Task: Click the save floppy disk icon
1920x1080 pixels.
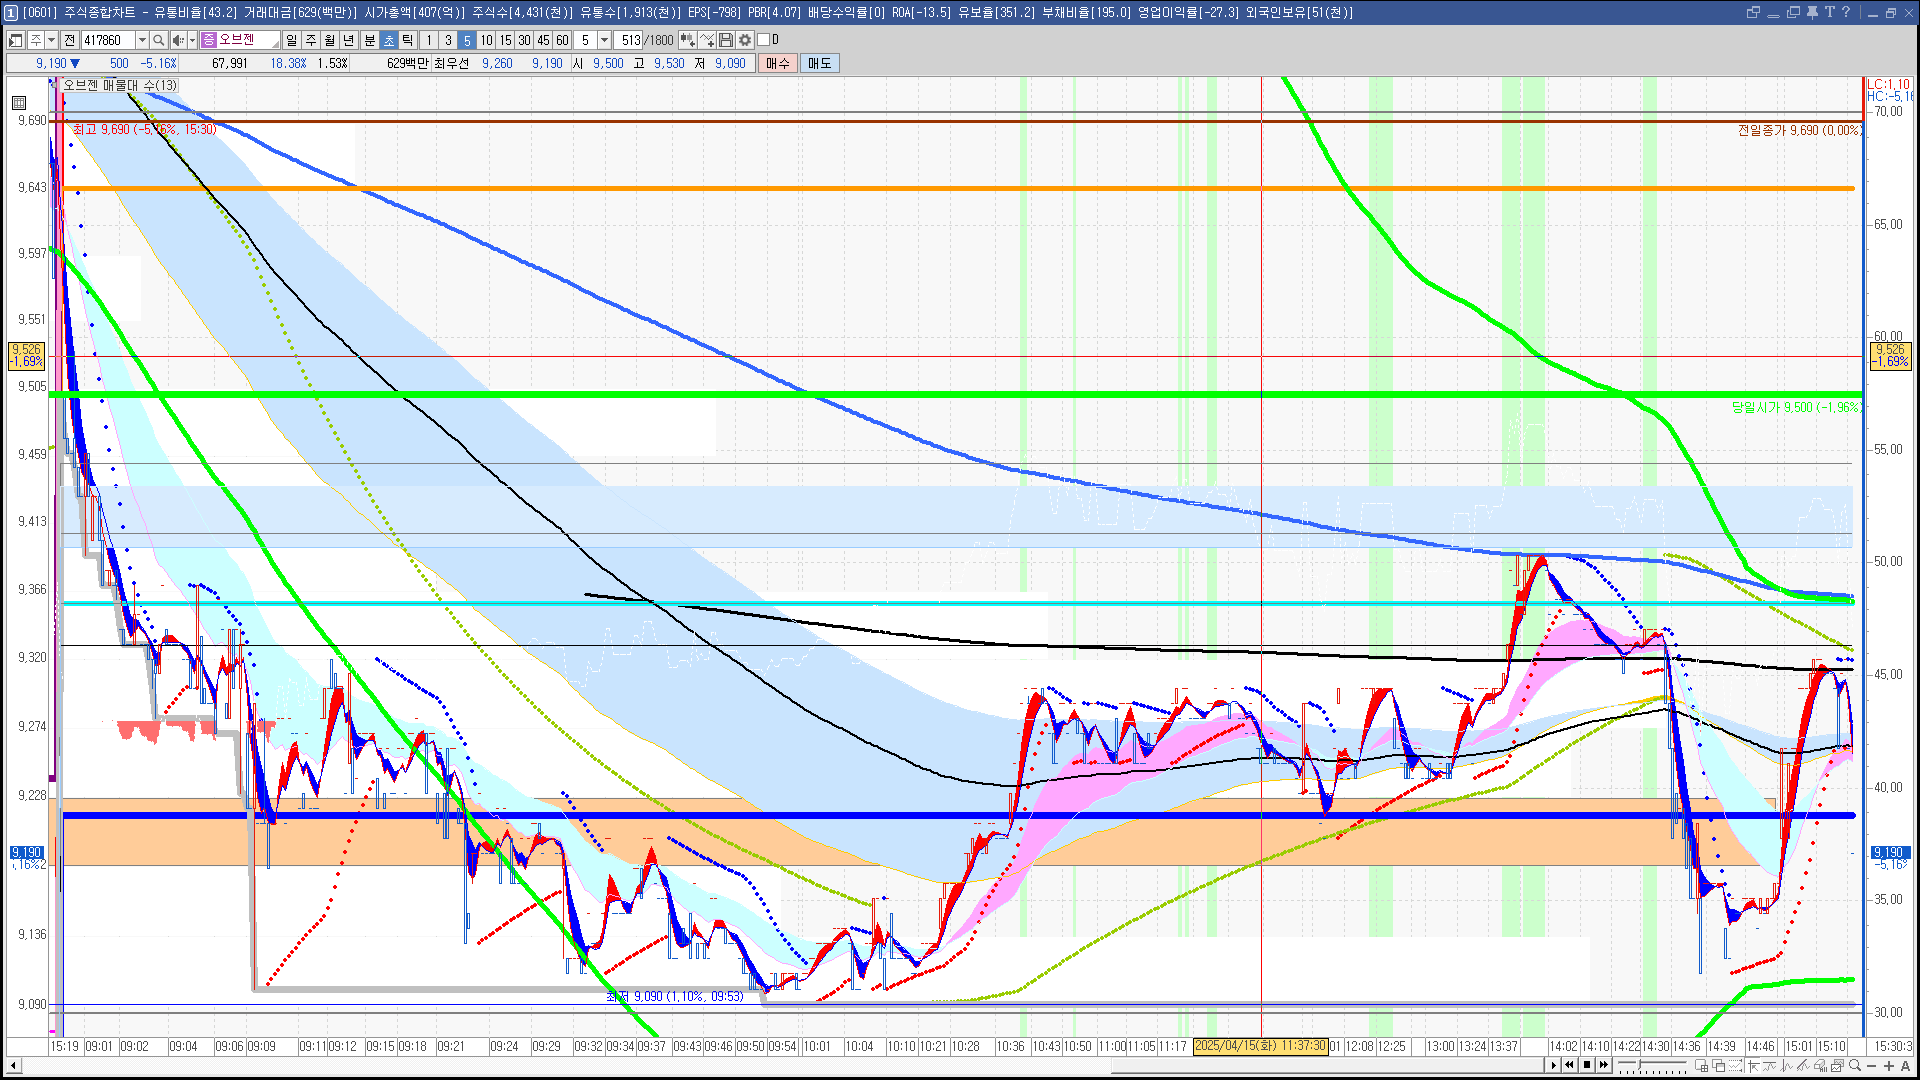Action: pyautogui.click(x=727, y=40)
